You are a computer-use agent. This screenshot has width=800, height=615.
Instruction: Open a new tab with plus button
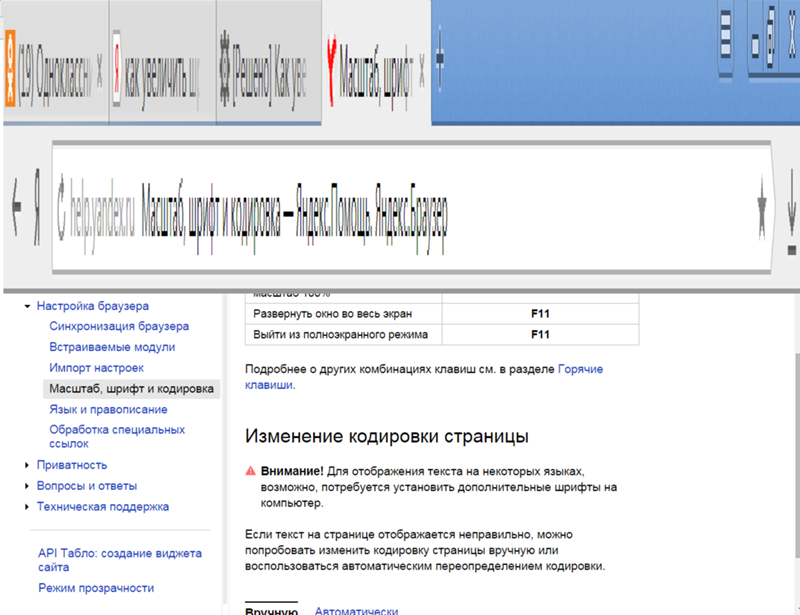pyautogui.click(x=440, y=58)
